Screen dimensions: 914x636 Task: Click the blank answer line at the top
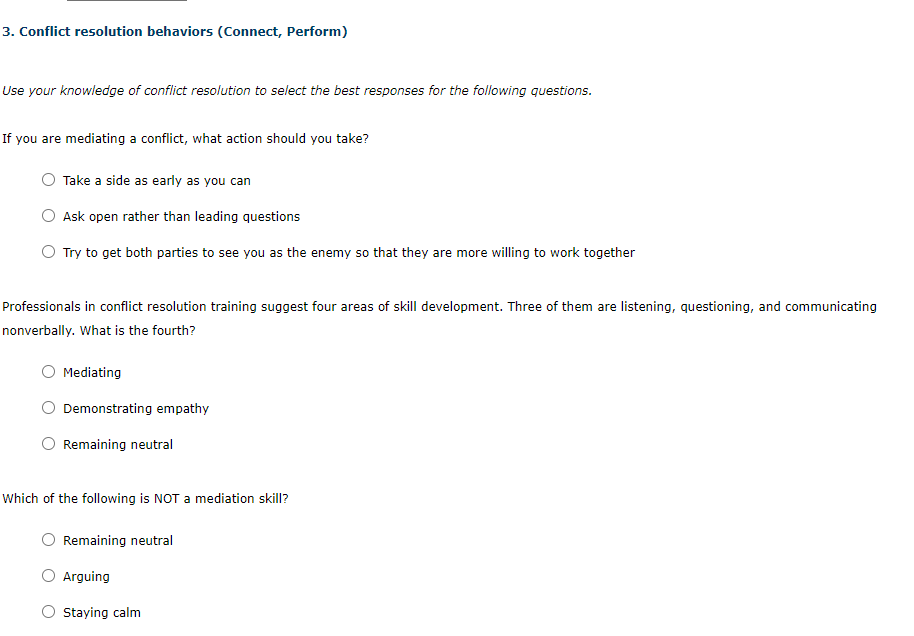[126, 3]
